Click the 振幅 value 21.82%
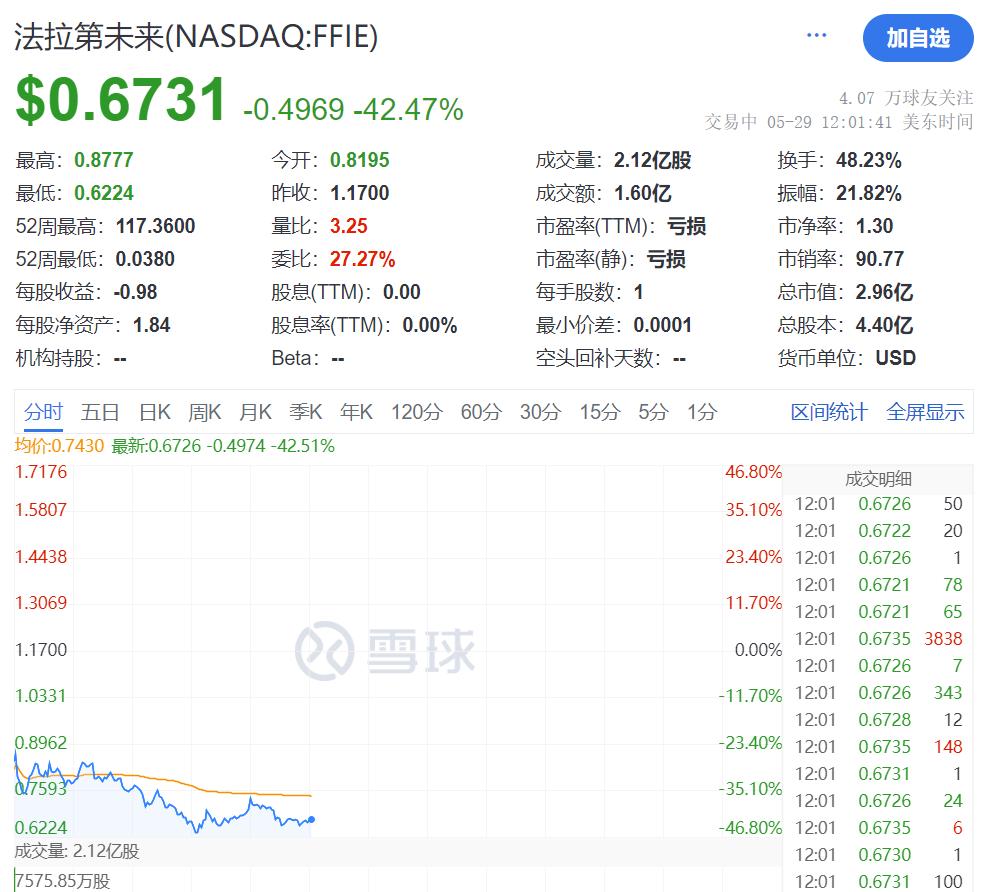 pos(869,193)
